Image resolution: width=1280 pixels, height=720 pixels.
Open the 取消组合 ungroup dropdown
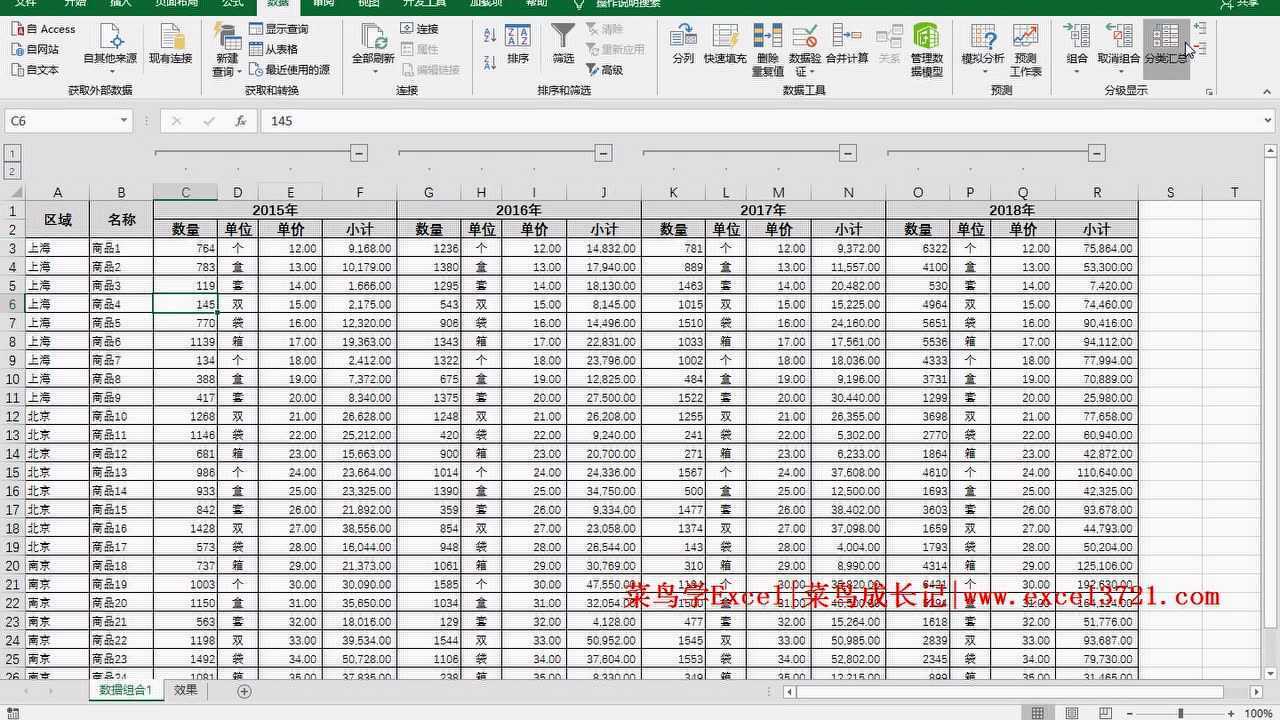[1118, 50]
